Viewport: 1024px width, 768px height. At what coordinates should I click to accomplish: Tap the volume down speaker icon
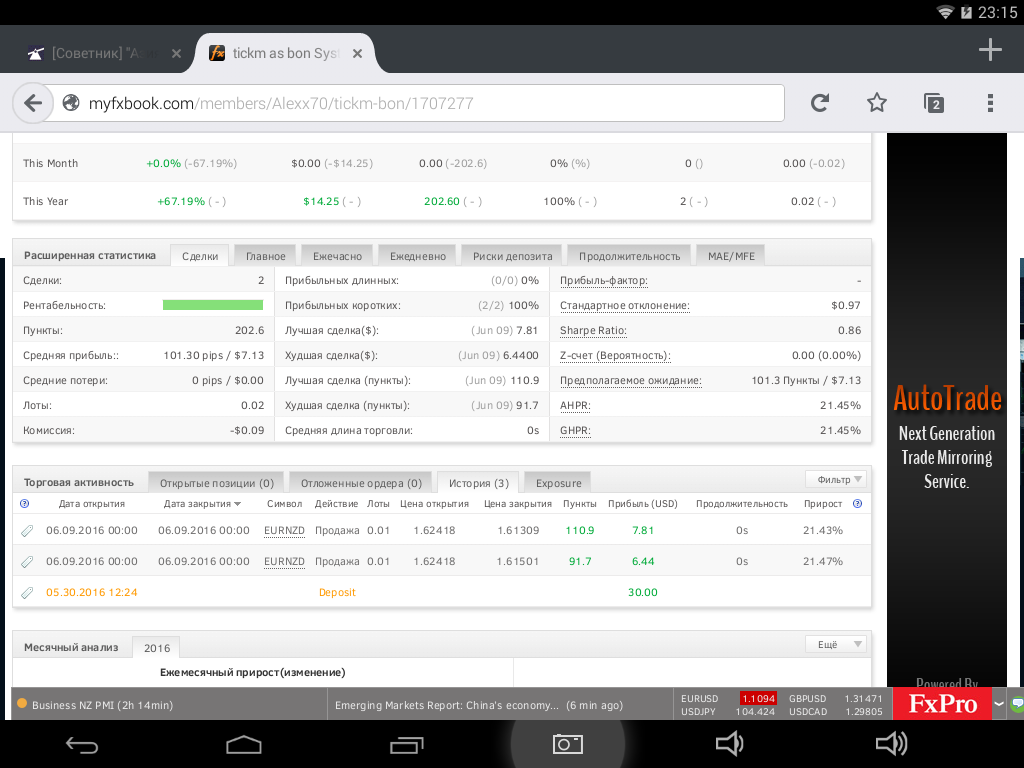[729, 744]
